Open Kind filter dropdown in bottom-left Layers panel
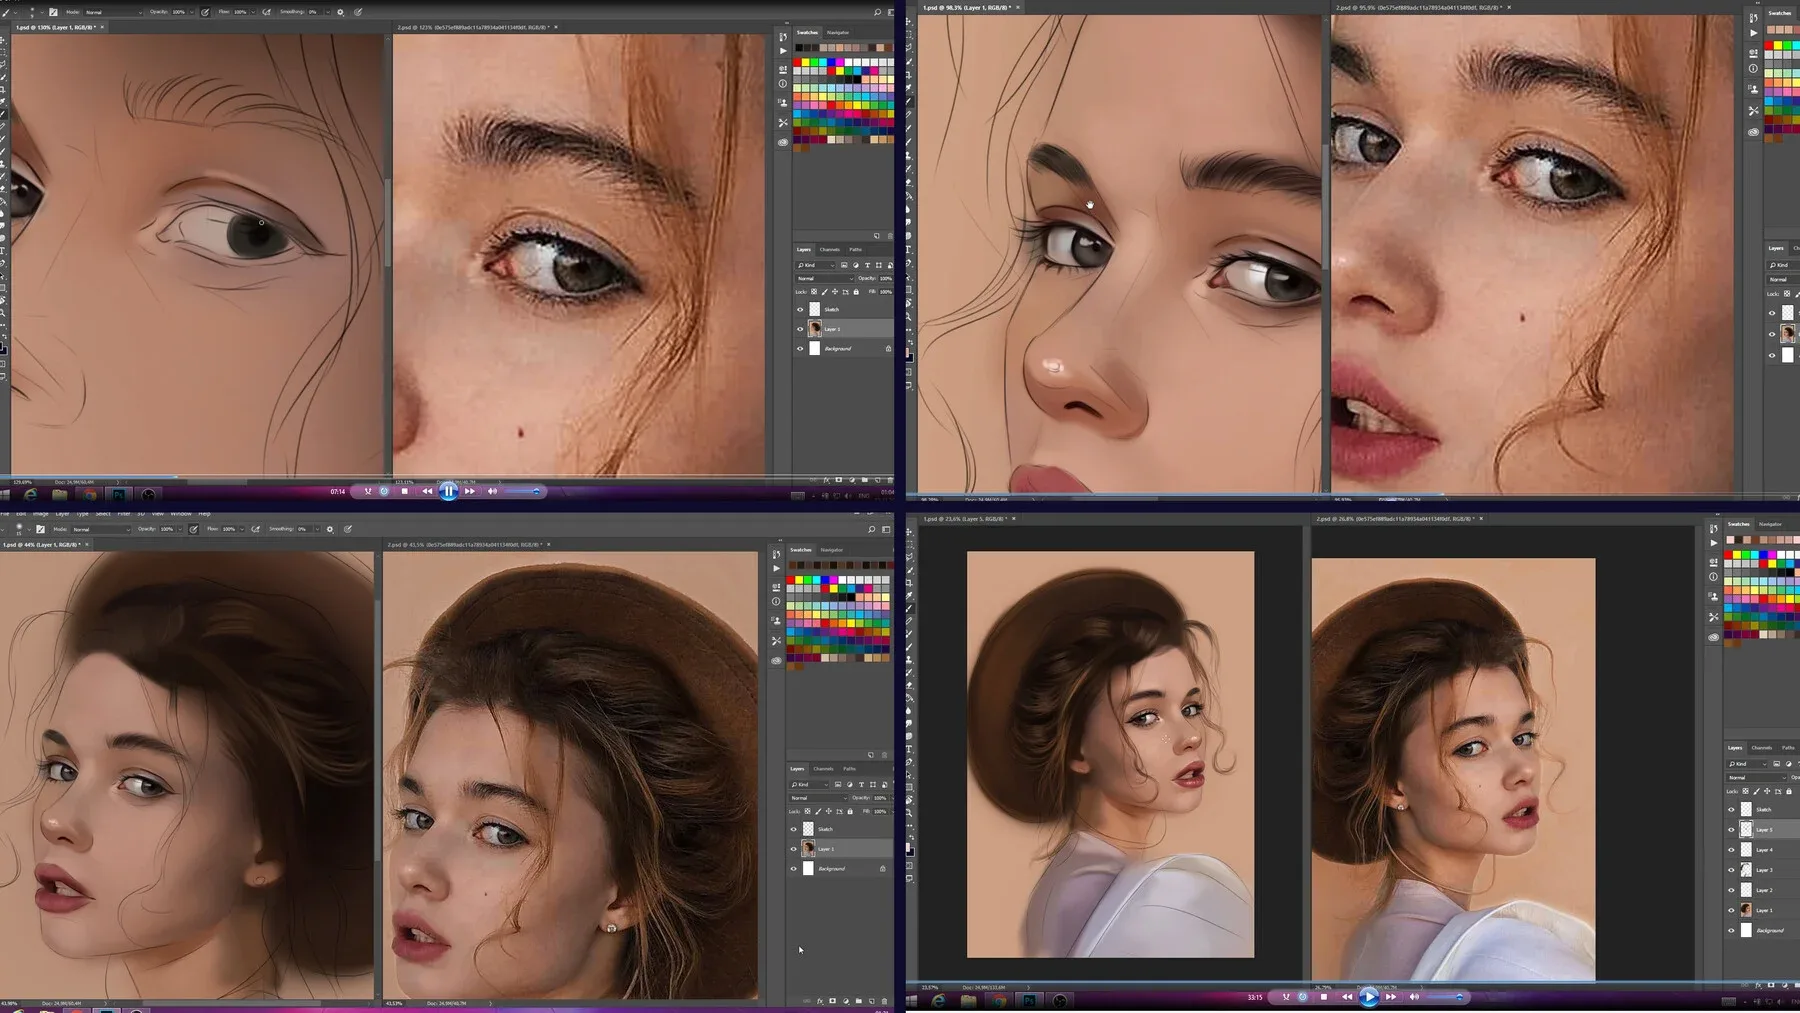 (x=809, y=784)
